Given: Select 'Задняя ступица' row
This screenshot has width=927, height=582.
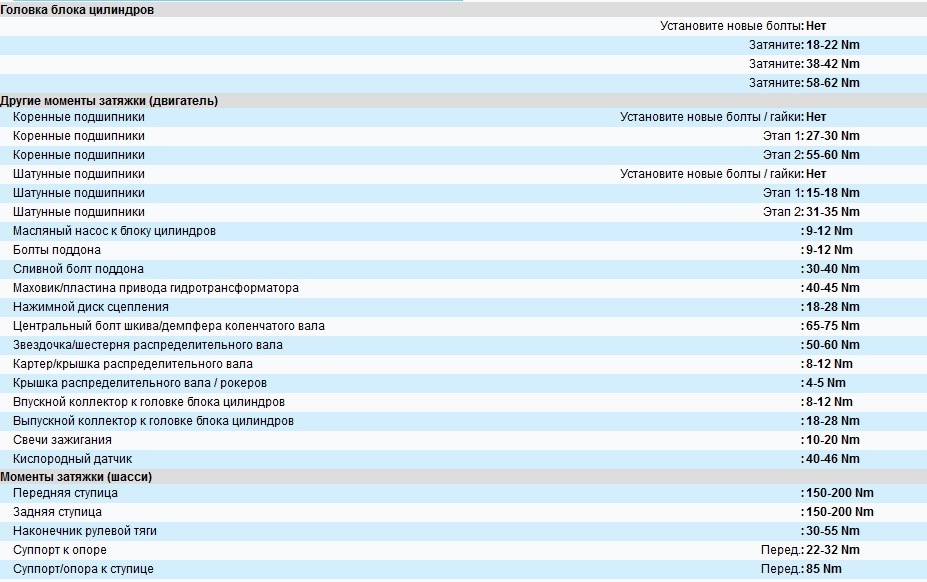Looking at the screenshot, I should click(464, 511).
